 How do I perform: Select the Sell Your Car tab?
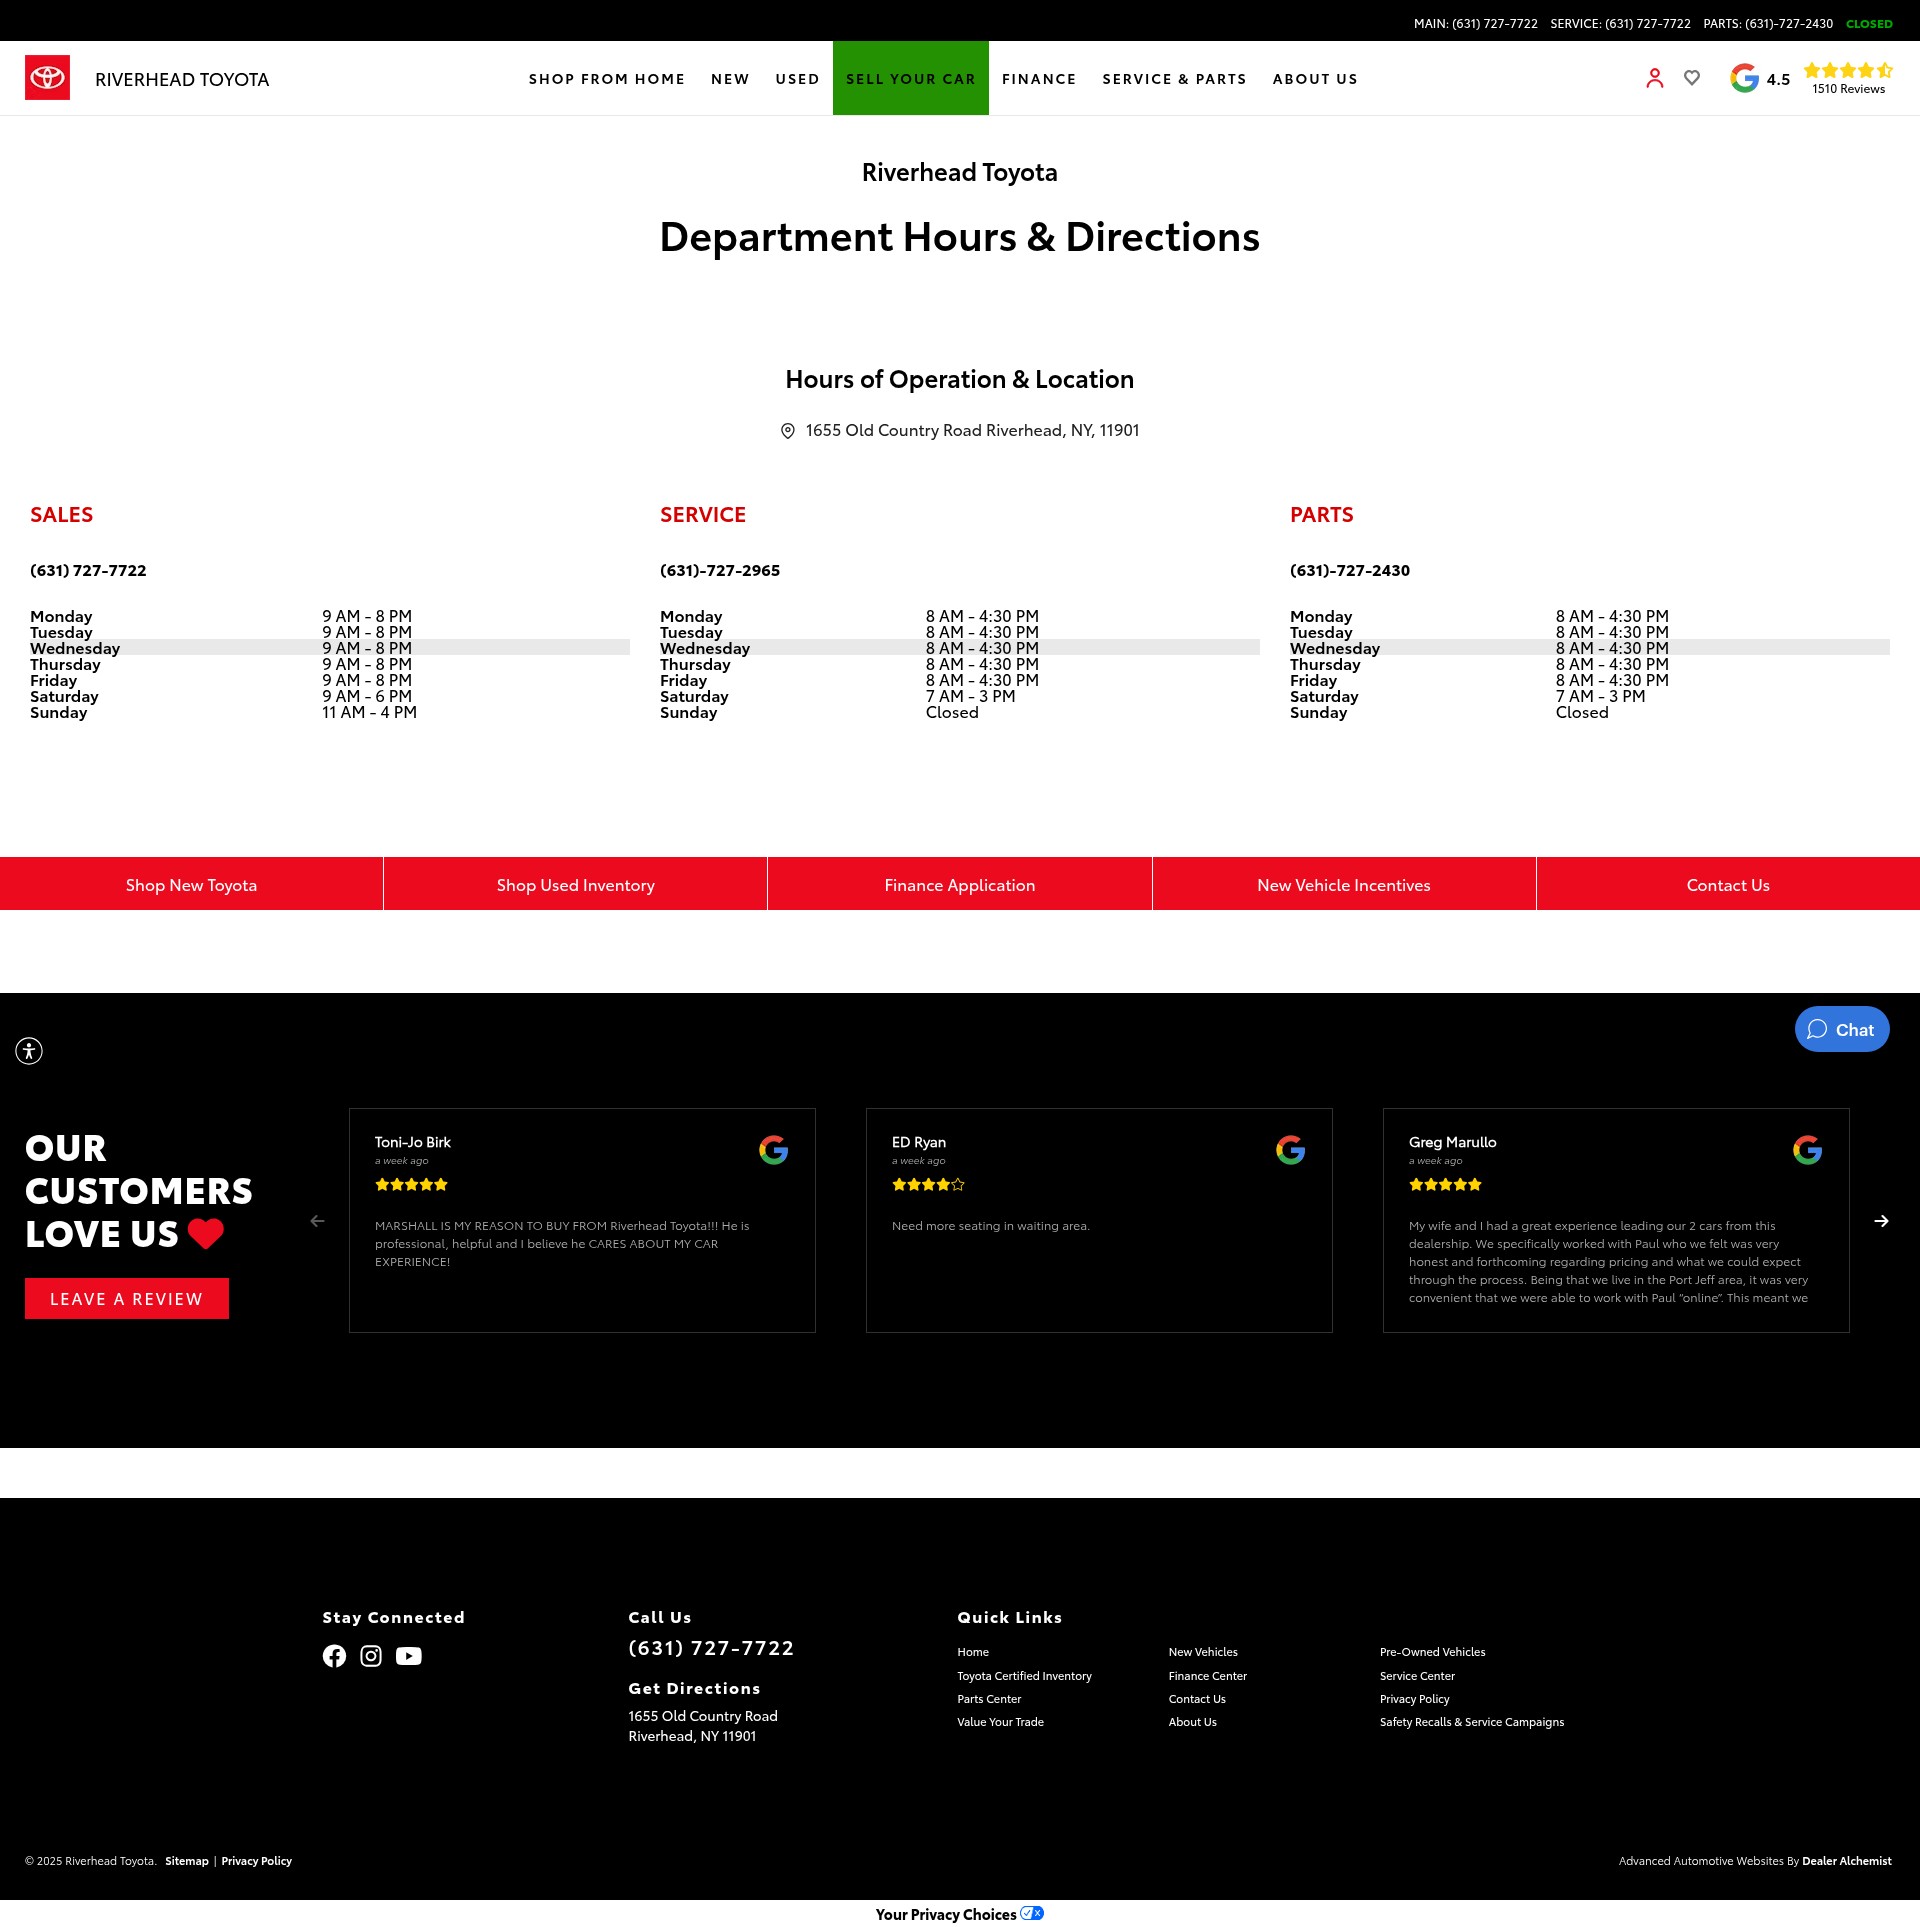click(911, 79)
